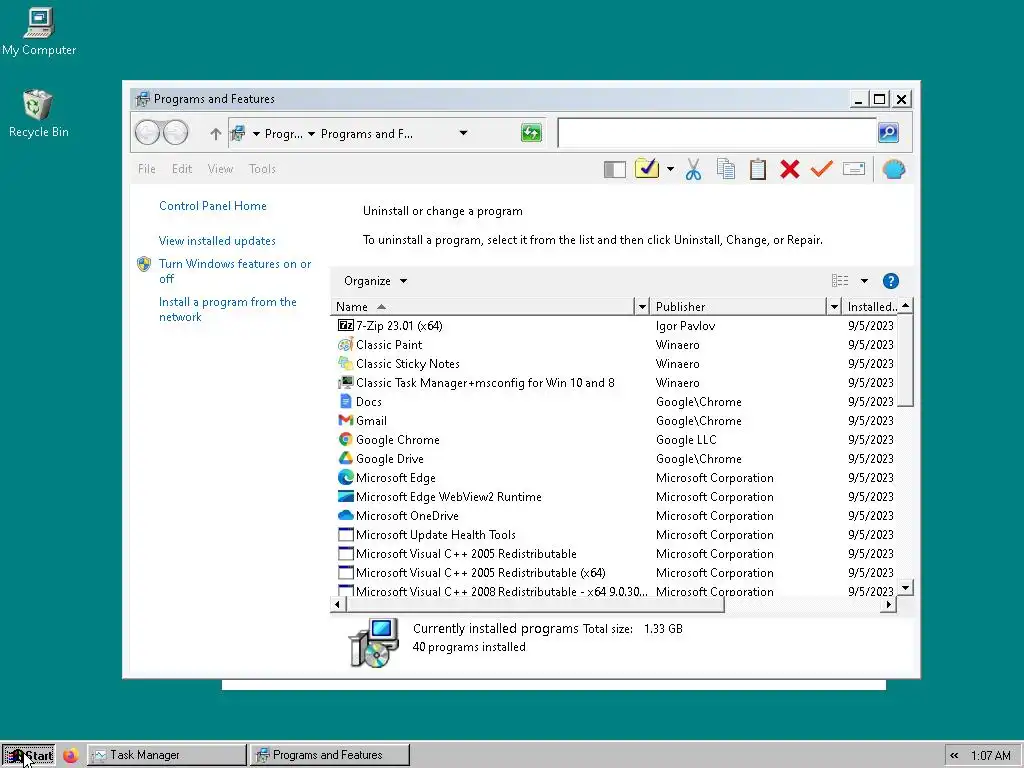This screenshot has height=768, width=1024.
Task: Open the Recycle Bin desktop icon
Action: 39,114
